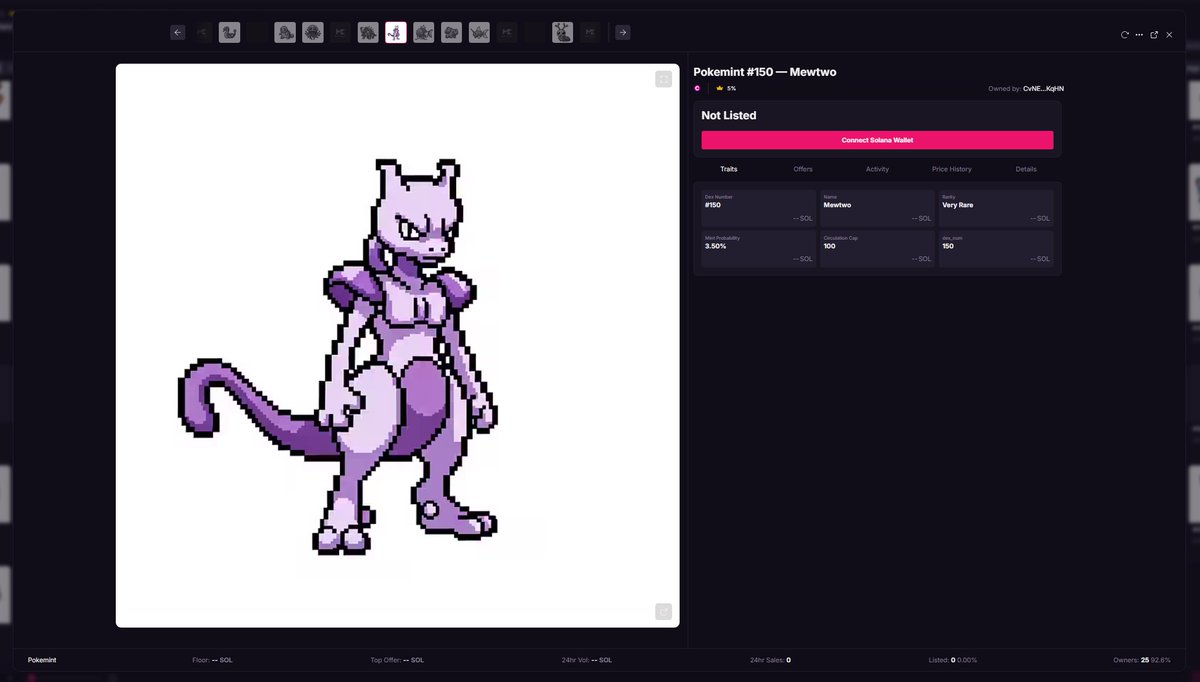
Task: Click the 24hr Sales stat in footer
Action: click(x=770, y=660)
